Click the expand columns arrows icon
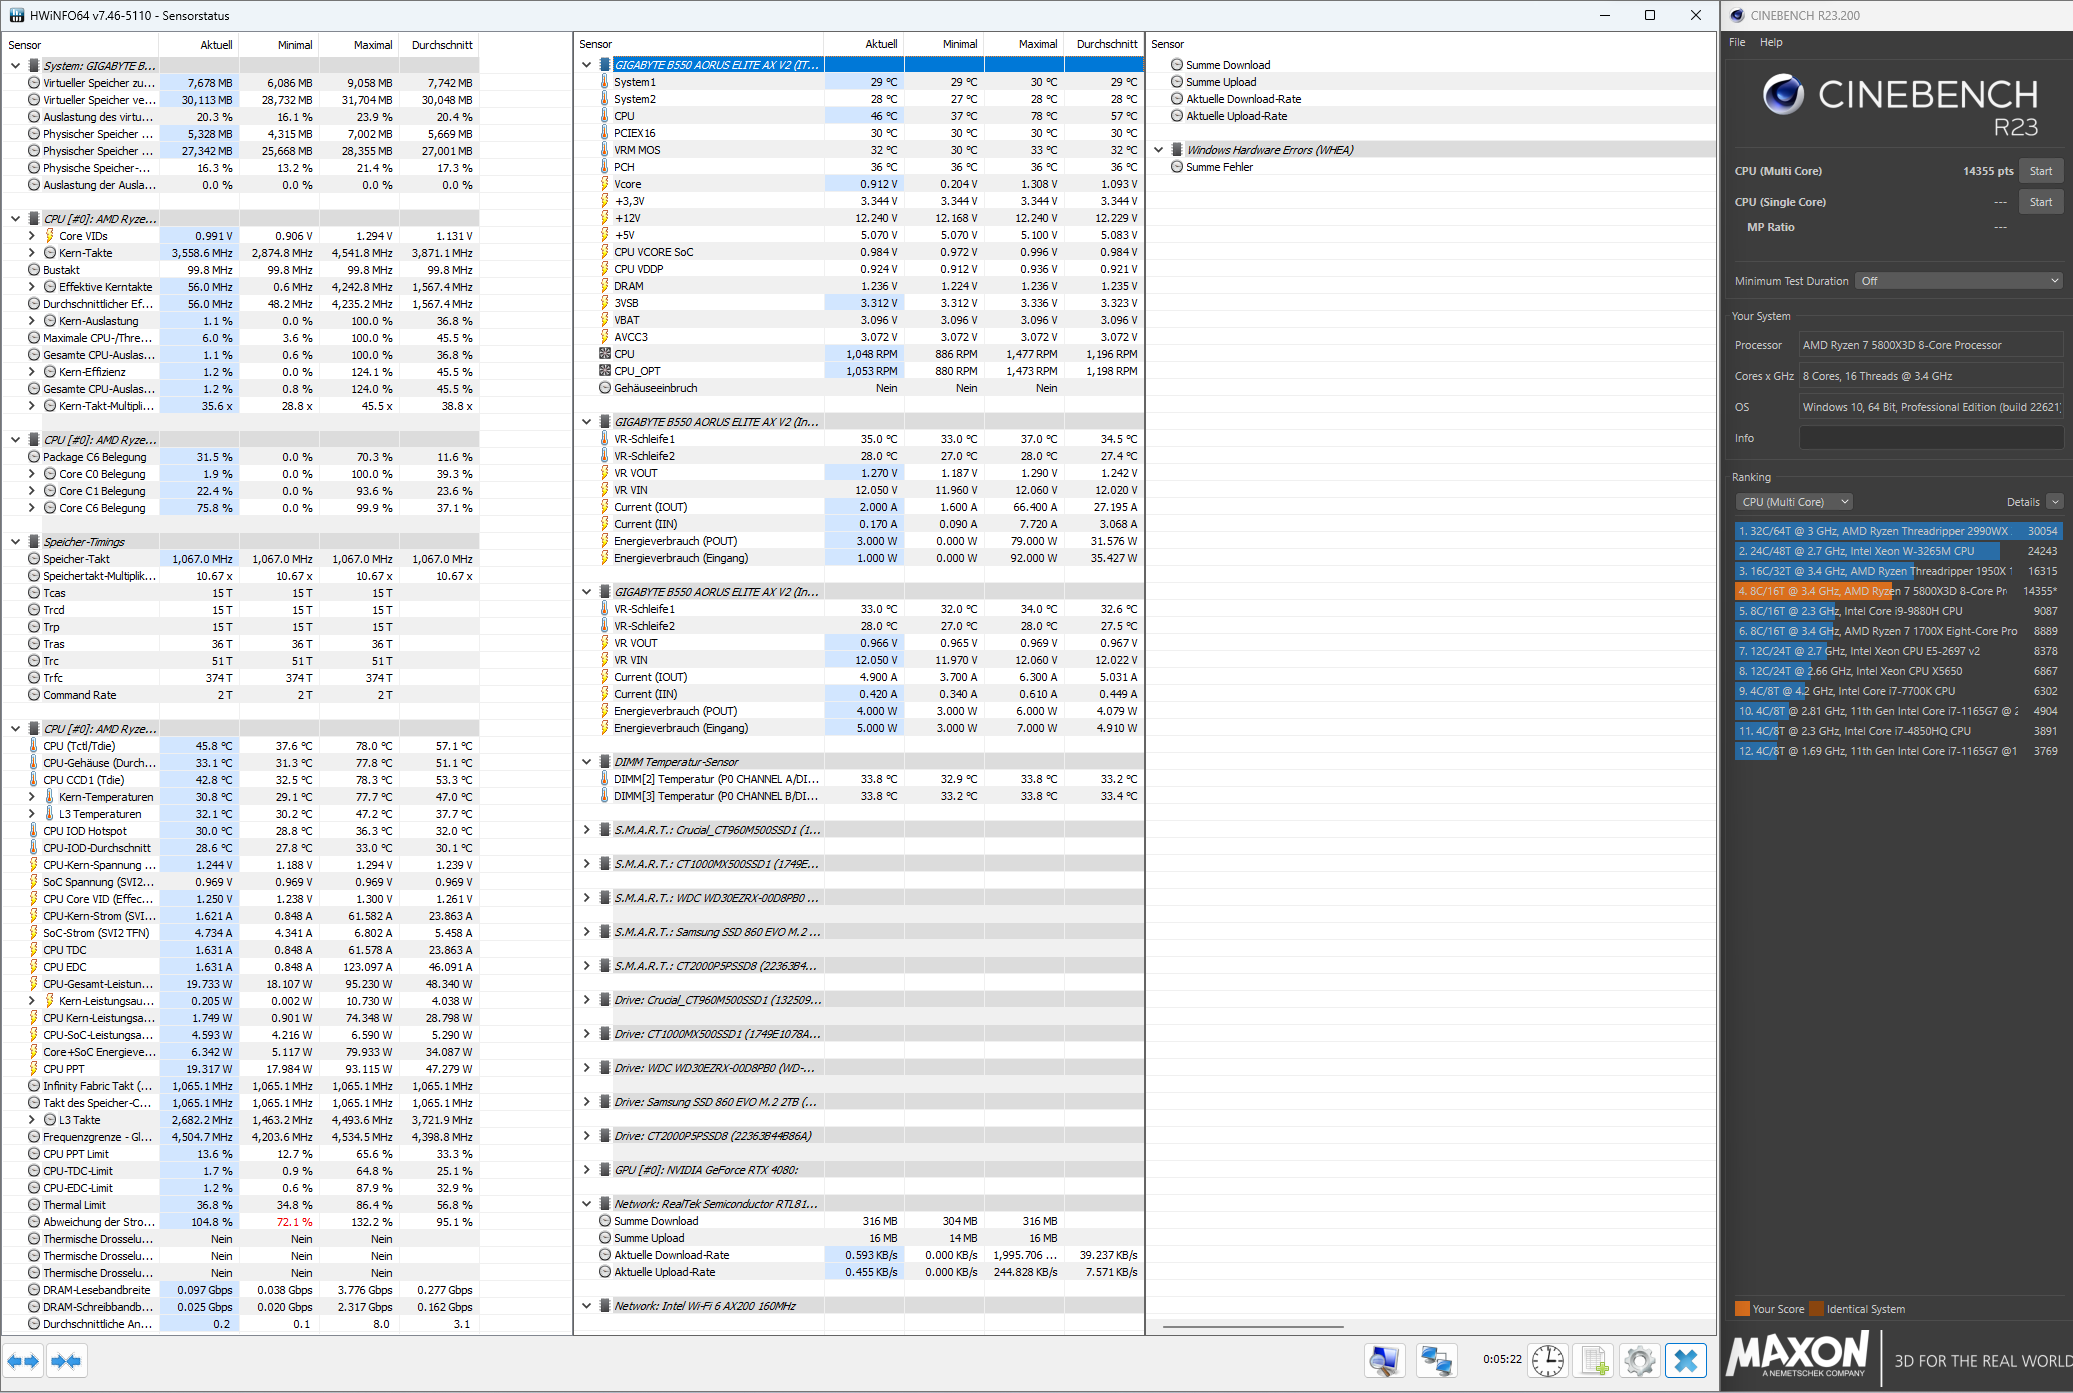Image resolution: width=2073 pixels, height=1393 pixels. [x=23, y=1361]
